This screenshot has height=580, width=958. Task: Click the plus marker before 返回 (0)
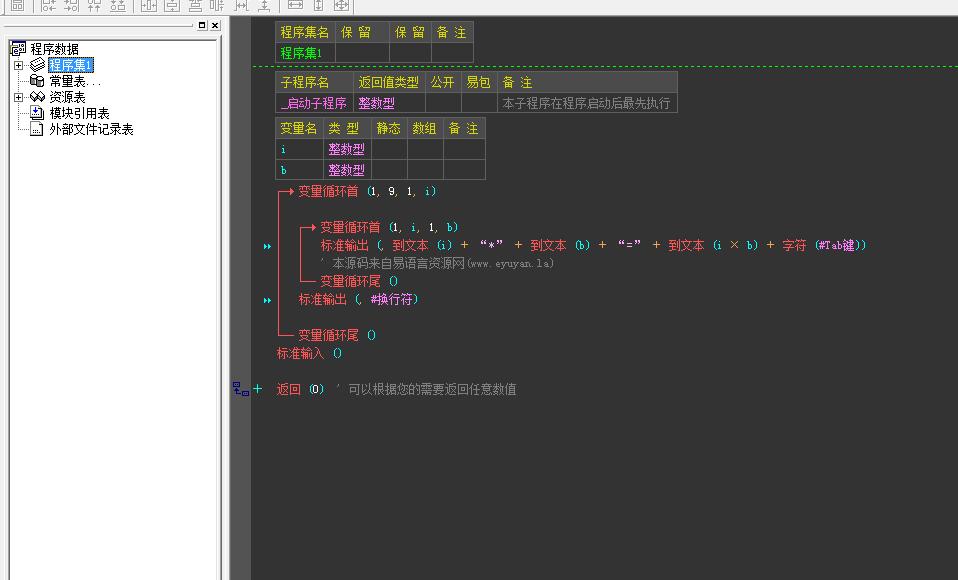click(x=258, y=389)
